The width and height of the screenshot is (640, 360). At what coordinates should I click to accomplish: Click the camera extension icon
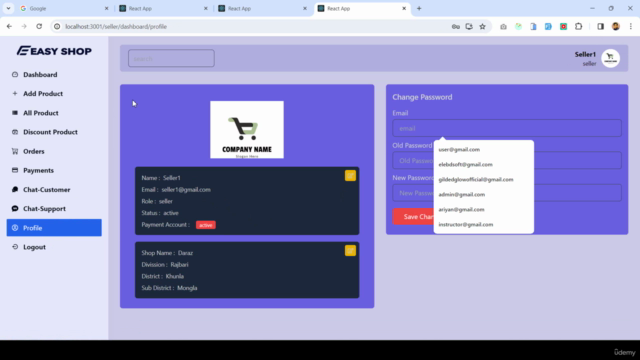point(503,27)
